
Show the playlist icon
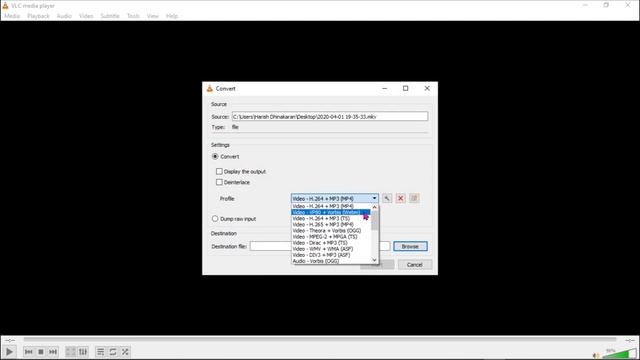coord(100,352)
